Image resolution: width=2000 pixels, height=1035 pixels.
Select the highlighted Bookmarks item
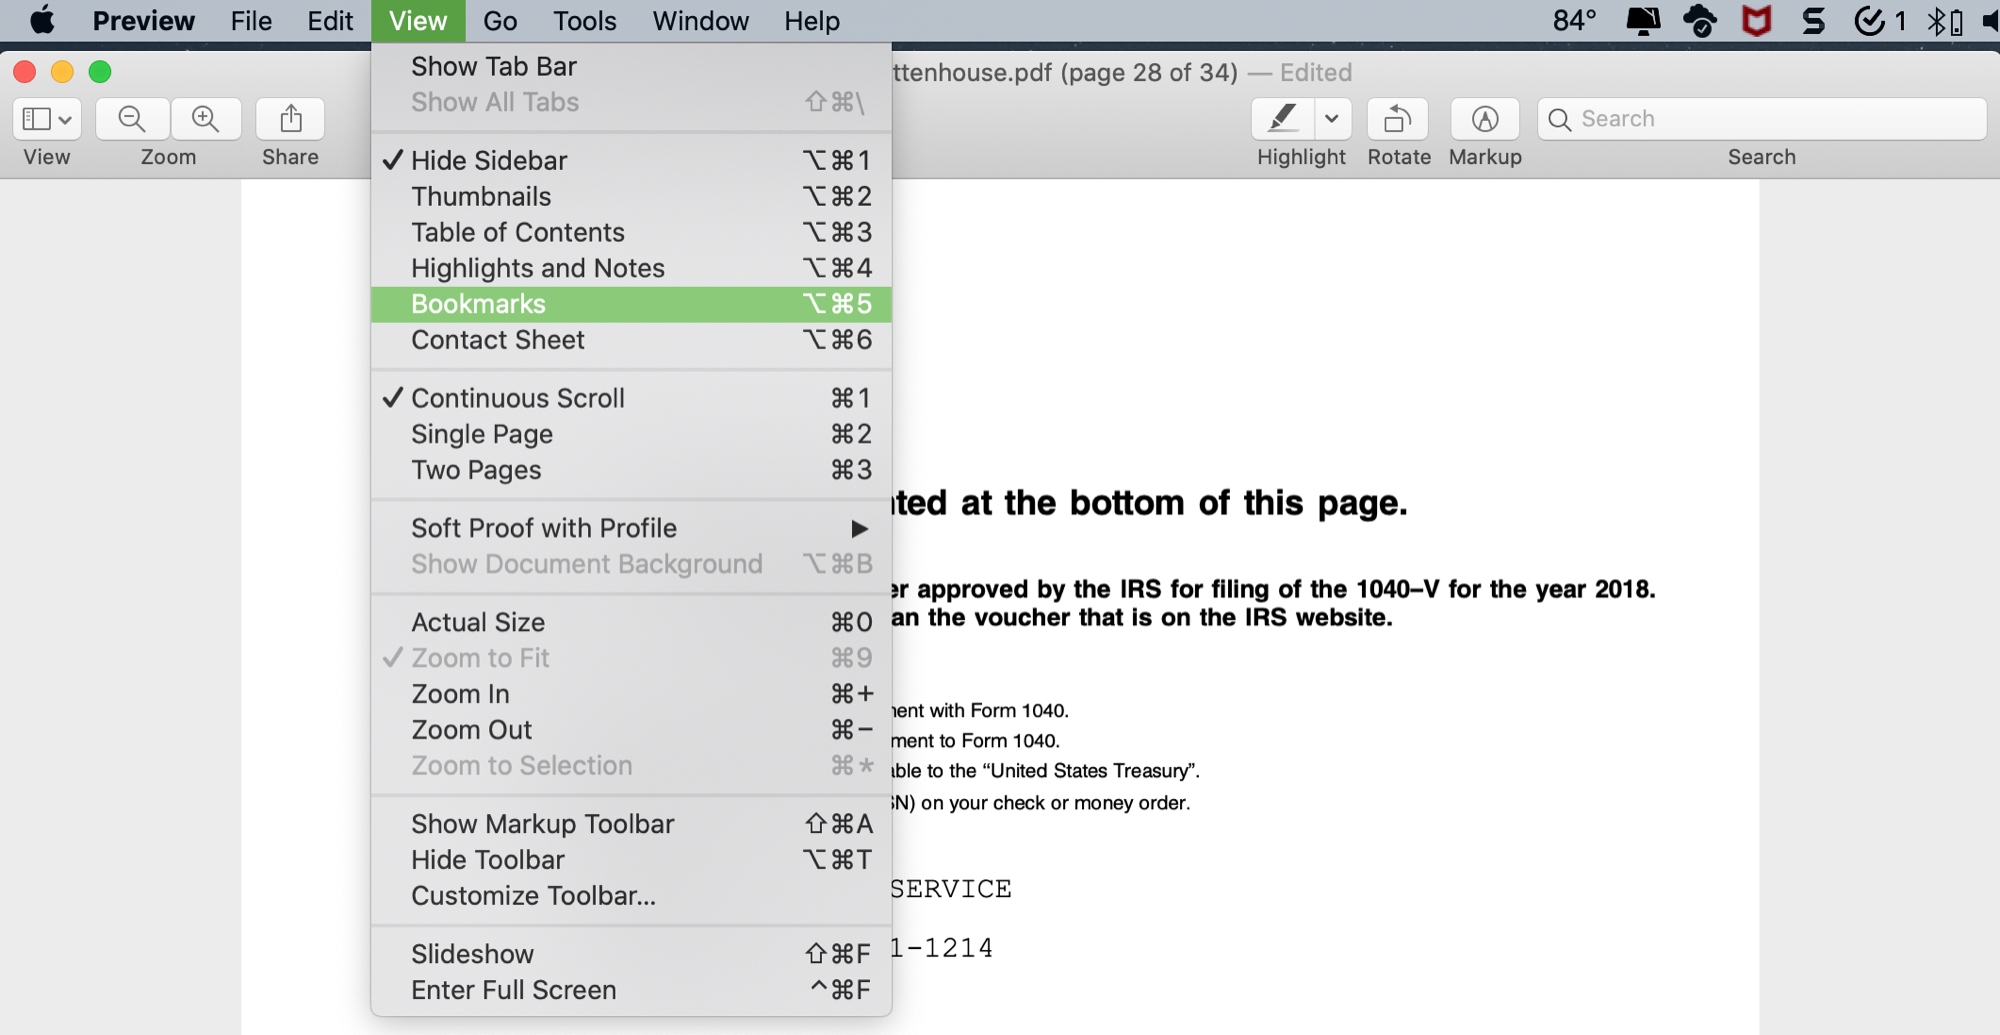click(631, 304)
